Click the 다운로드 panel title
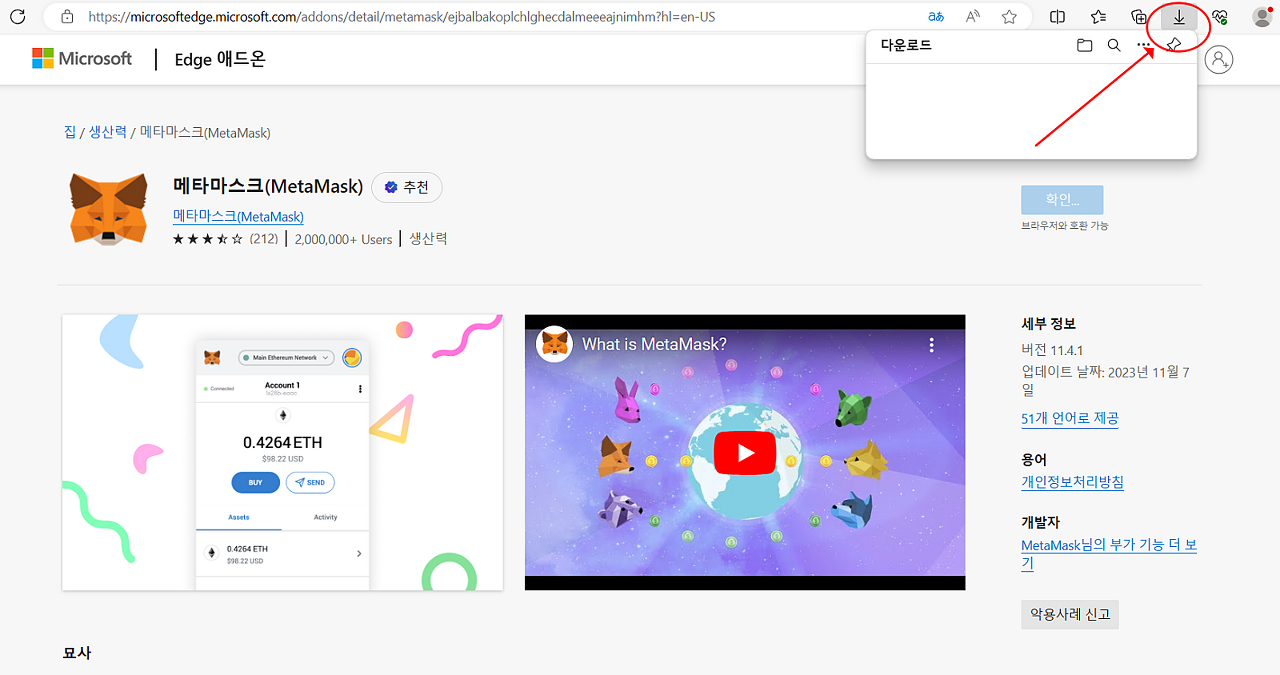Screen dimensions: 1280x675 click(x=906, y=45)
